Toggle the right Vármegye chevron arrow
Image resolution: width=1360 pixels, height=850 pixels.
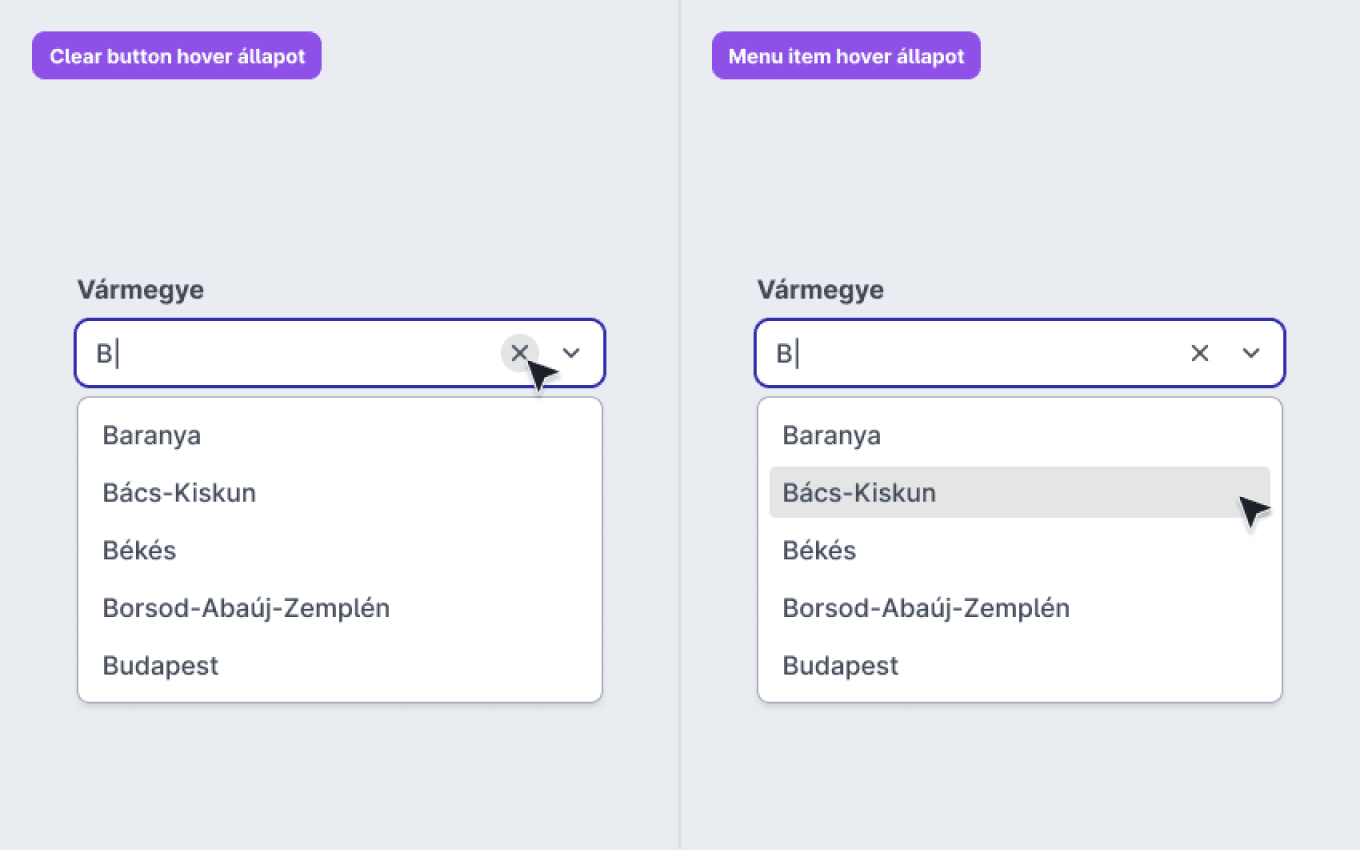click(x=1251, y=352)
